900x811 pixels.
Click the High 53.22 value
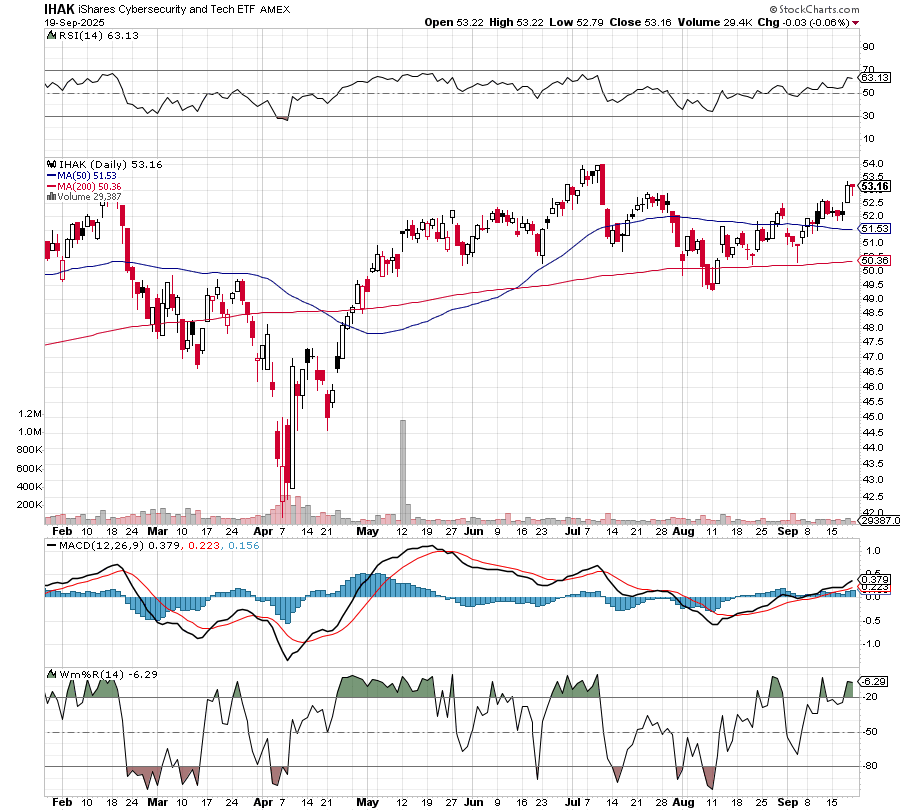pos(516,22)
